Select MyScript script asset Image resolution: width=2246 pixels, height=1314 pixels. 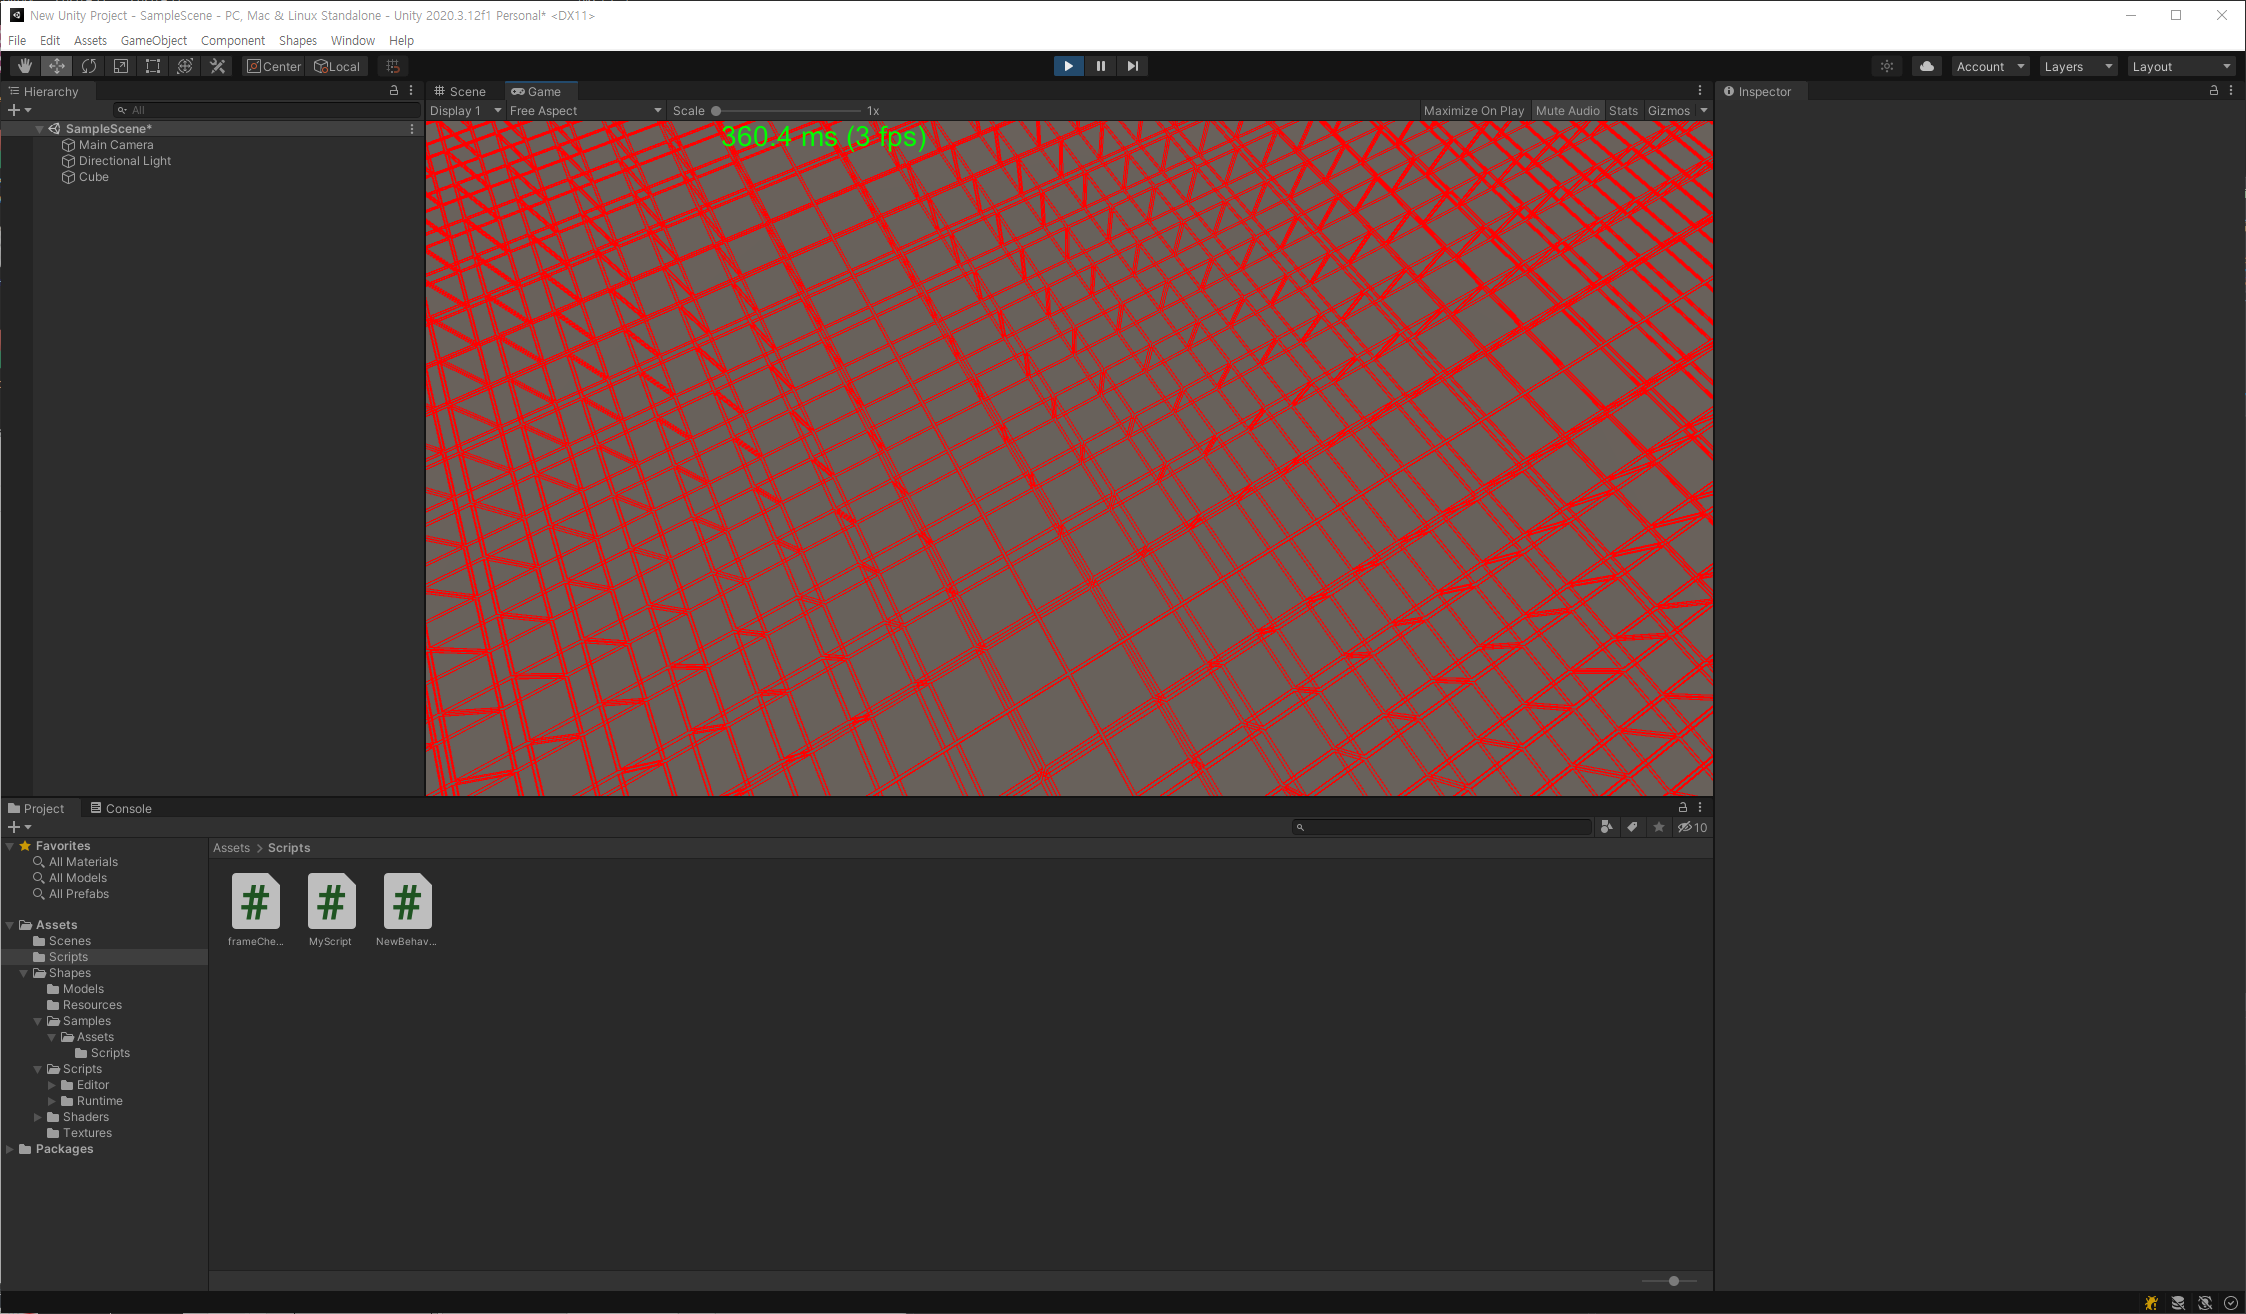tap(331, 909)
